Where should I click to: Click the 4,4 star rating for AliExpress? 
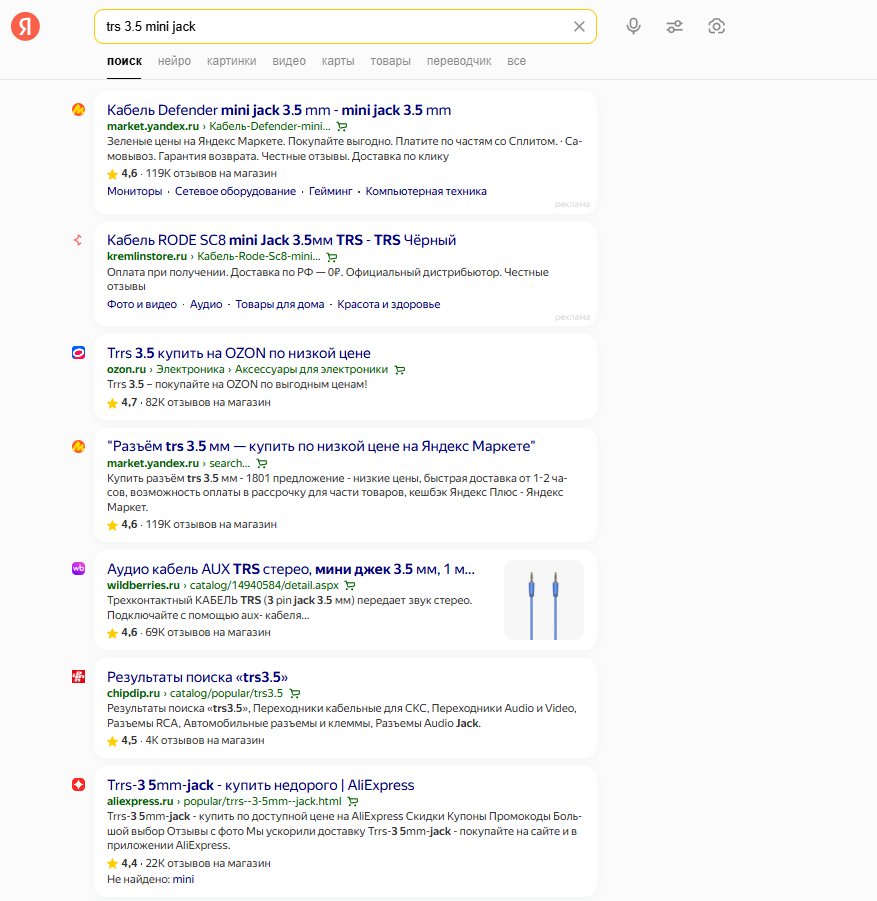pos(122,863)
